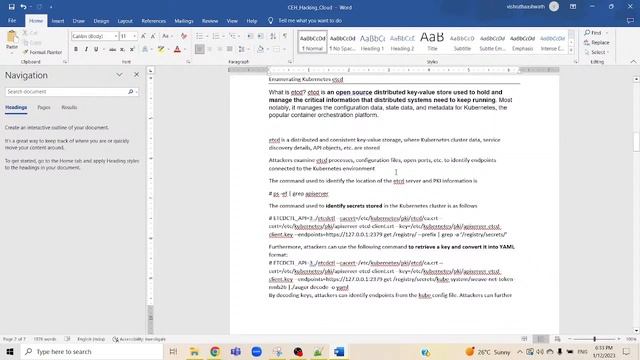Save document with quick access Save icon
Viewport: 640px width, 360px height.
tap(11, 7)
